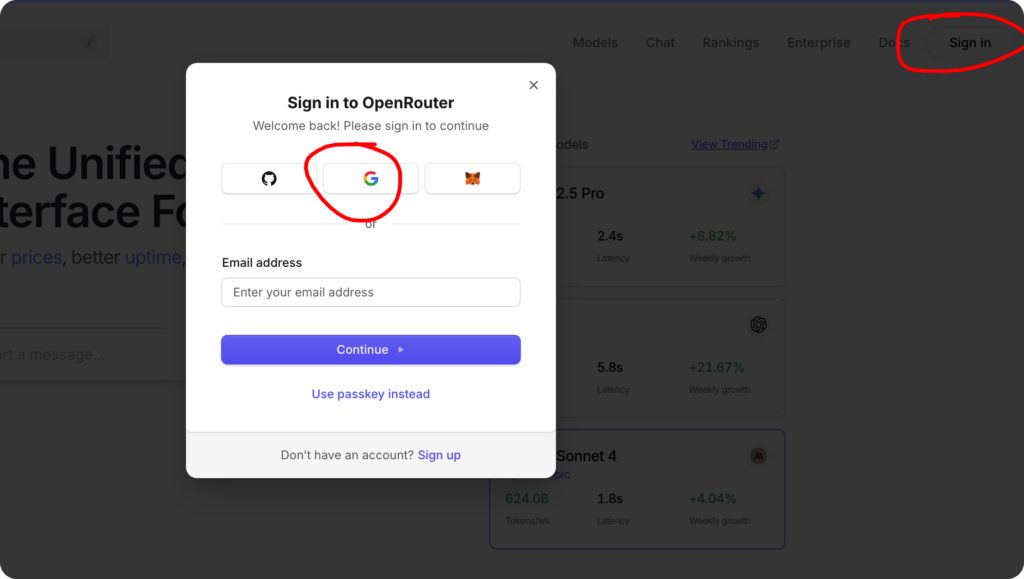Click Use passkey instead link
Viewport: 1024px width, 579px height.
[x=371, y=394]
